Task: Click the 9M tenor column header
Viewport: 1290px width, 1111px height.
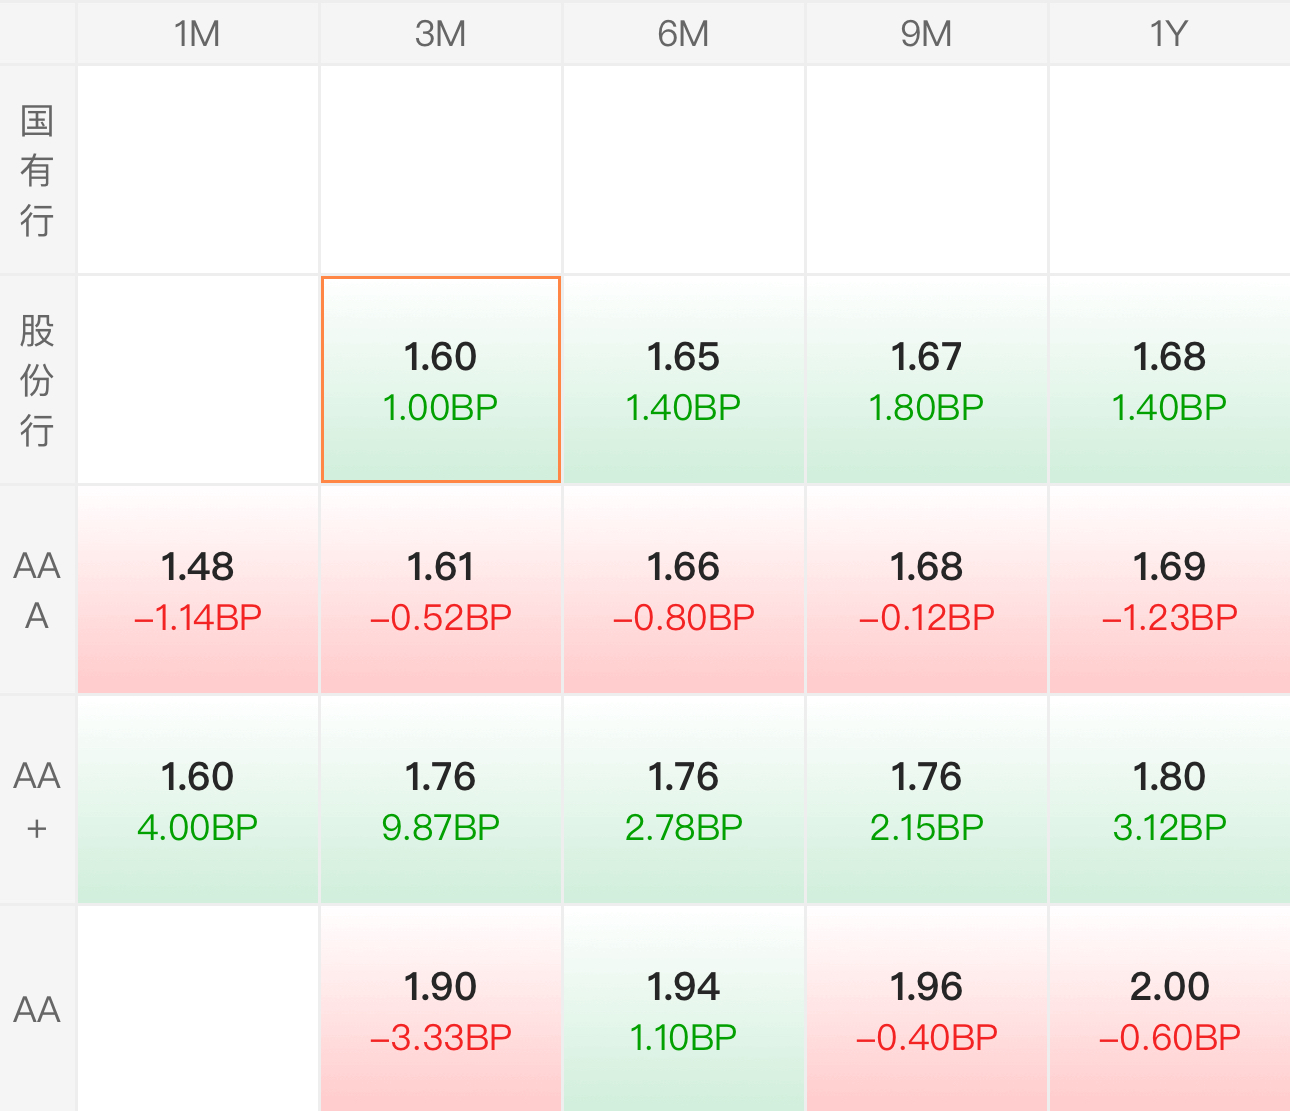Action: pyautogui.click(x=926, y=34)
